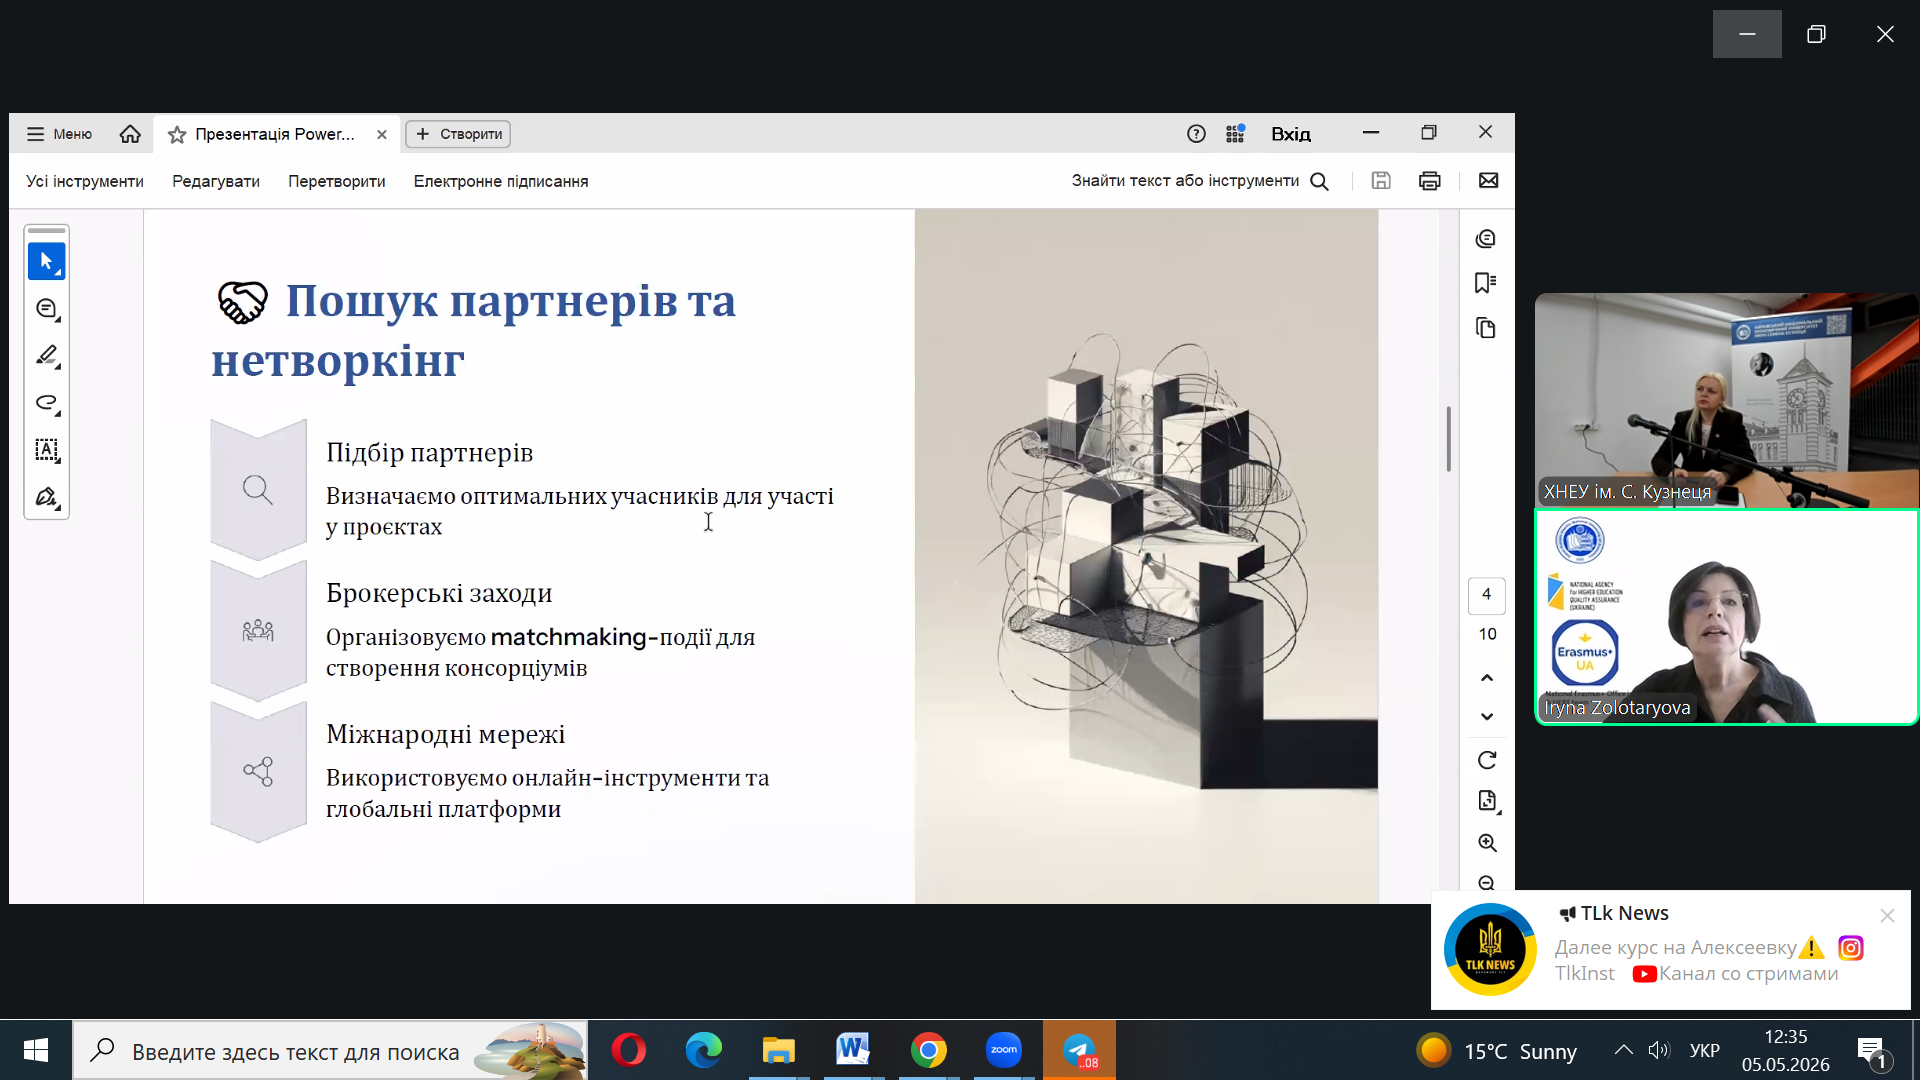This screenshot has height=1080, width=1920.
Task: Select the arrow selection tool
Action: coord(46,261)
